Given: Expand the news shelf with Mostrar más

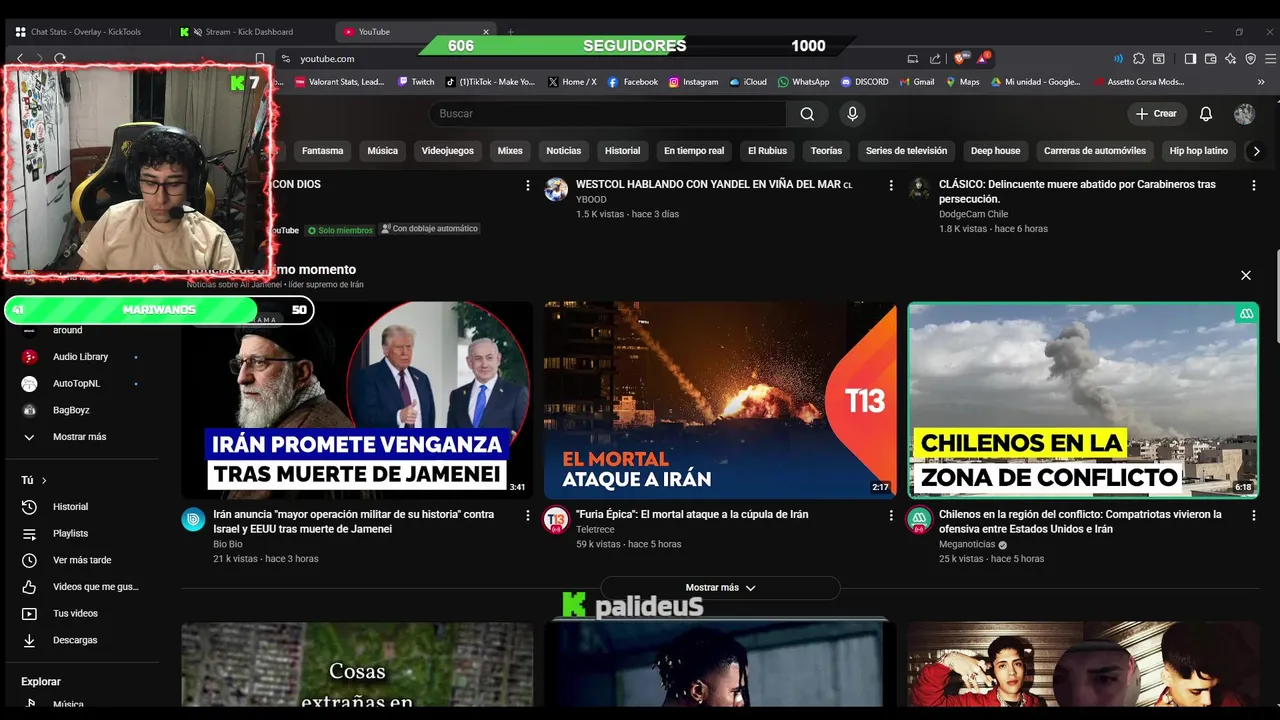Looking at the screenshot, I should pyautogui.click(x=720, y=588).
